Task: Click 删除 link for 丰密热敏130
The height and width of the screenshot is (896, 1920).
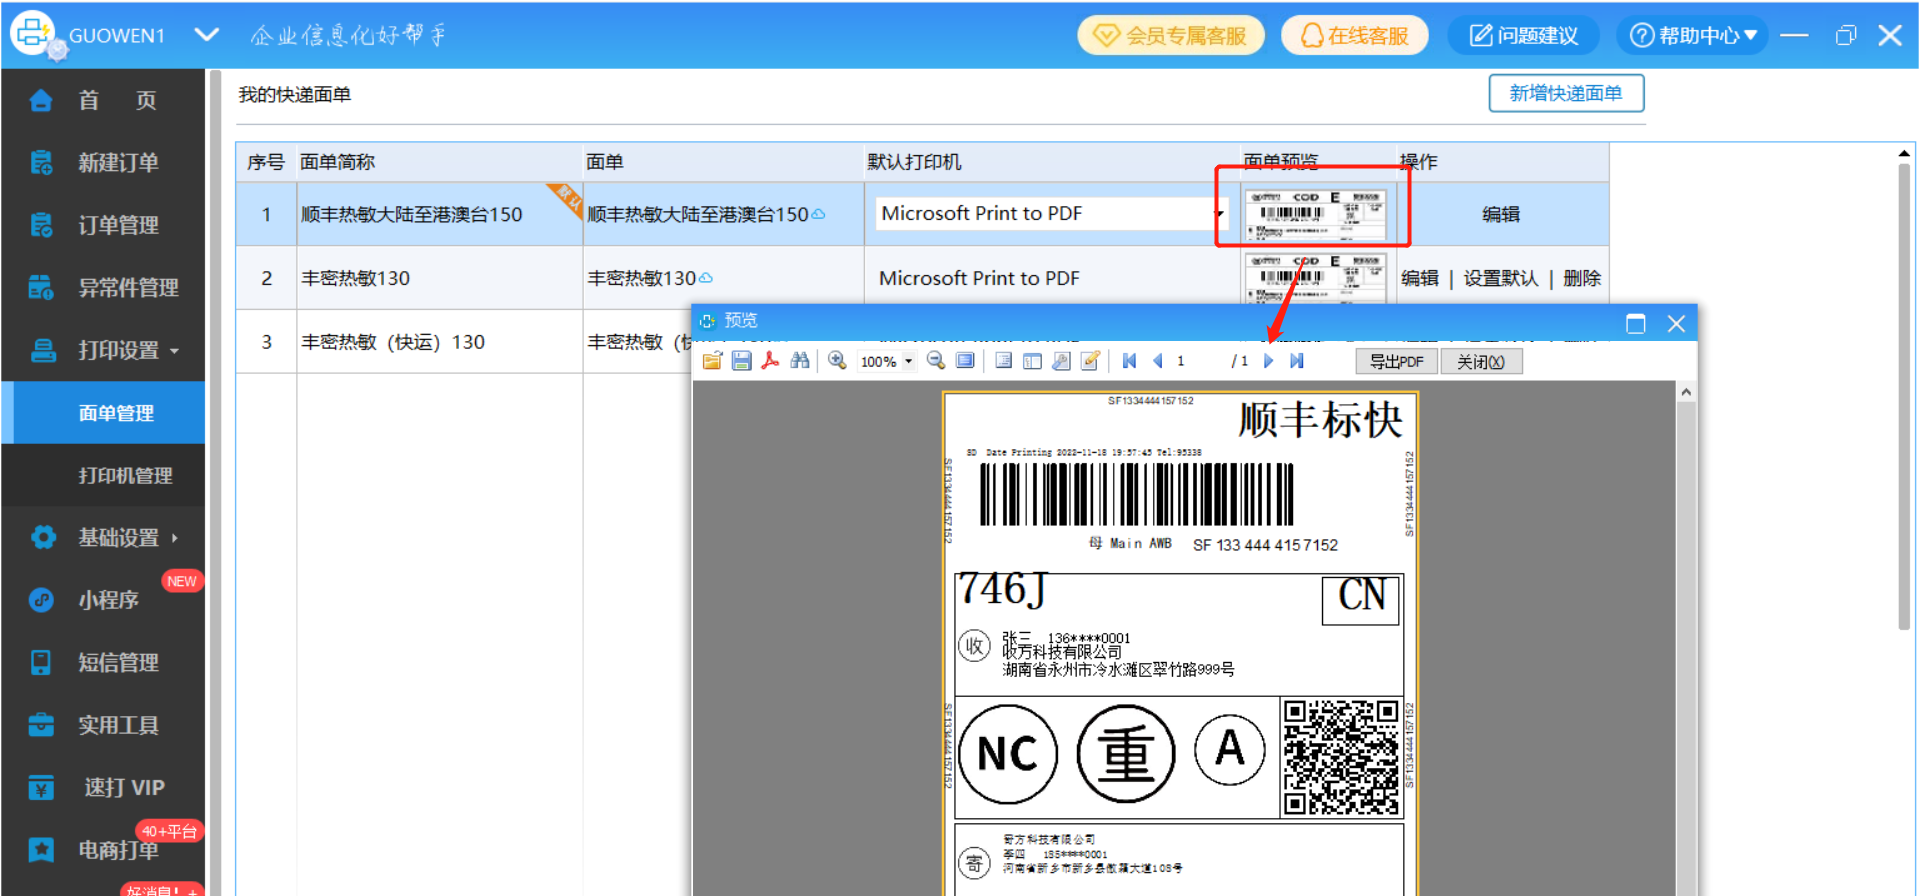Action: [x=1582, y=278]
